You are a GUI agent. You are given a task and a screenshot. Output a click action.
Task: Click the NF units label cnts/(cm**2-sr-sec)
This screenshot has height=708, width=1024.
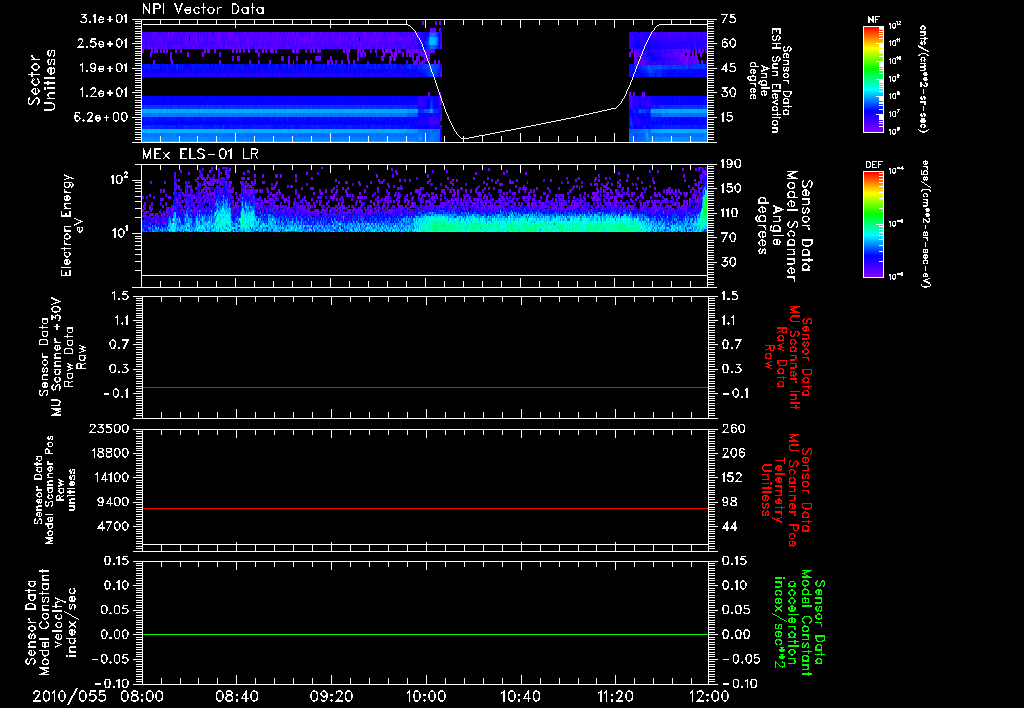923,78
